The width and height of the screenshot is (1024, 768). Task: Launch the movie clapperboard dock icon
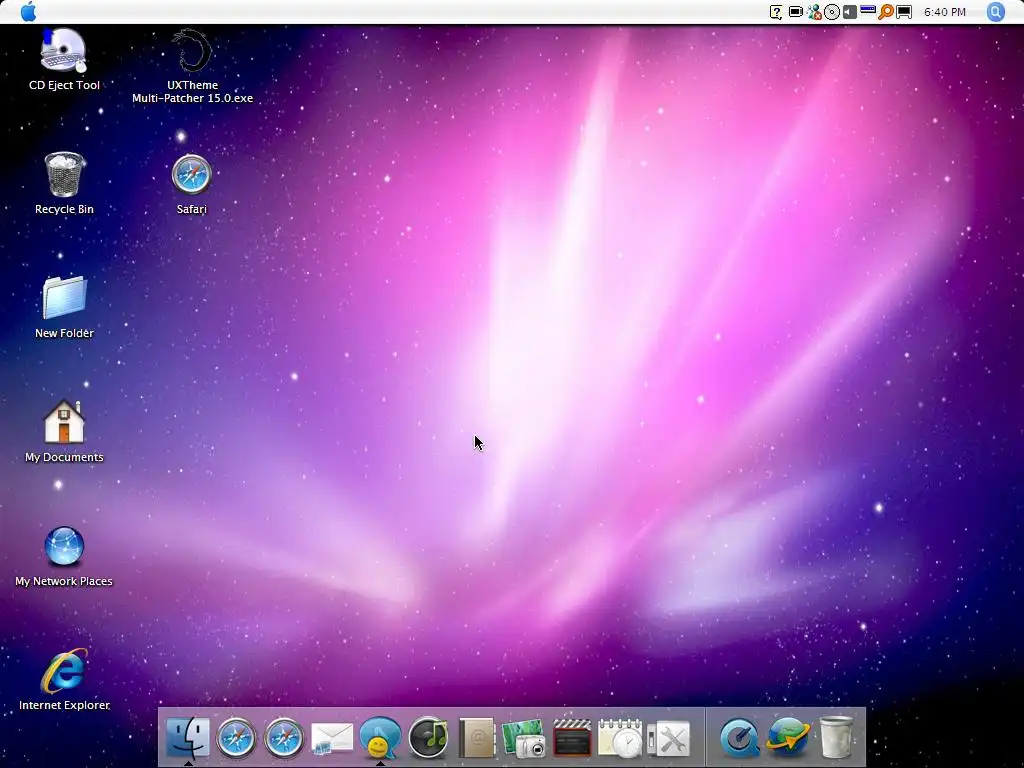pyautogui.click(x=572, y=738)
